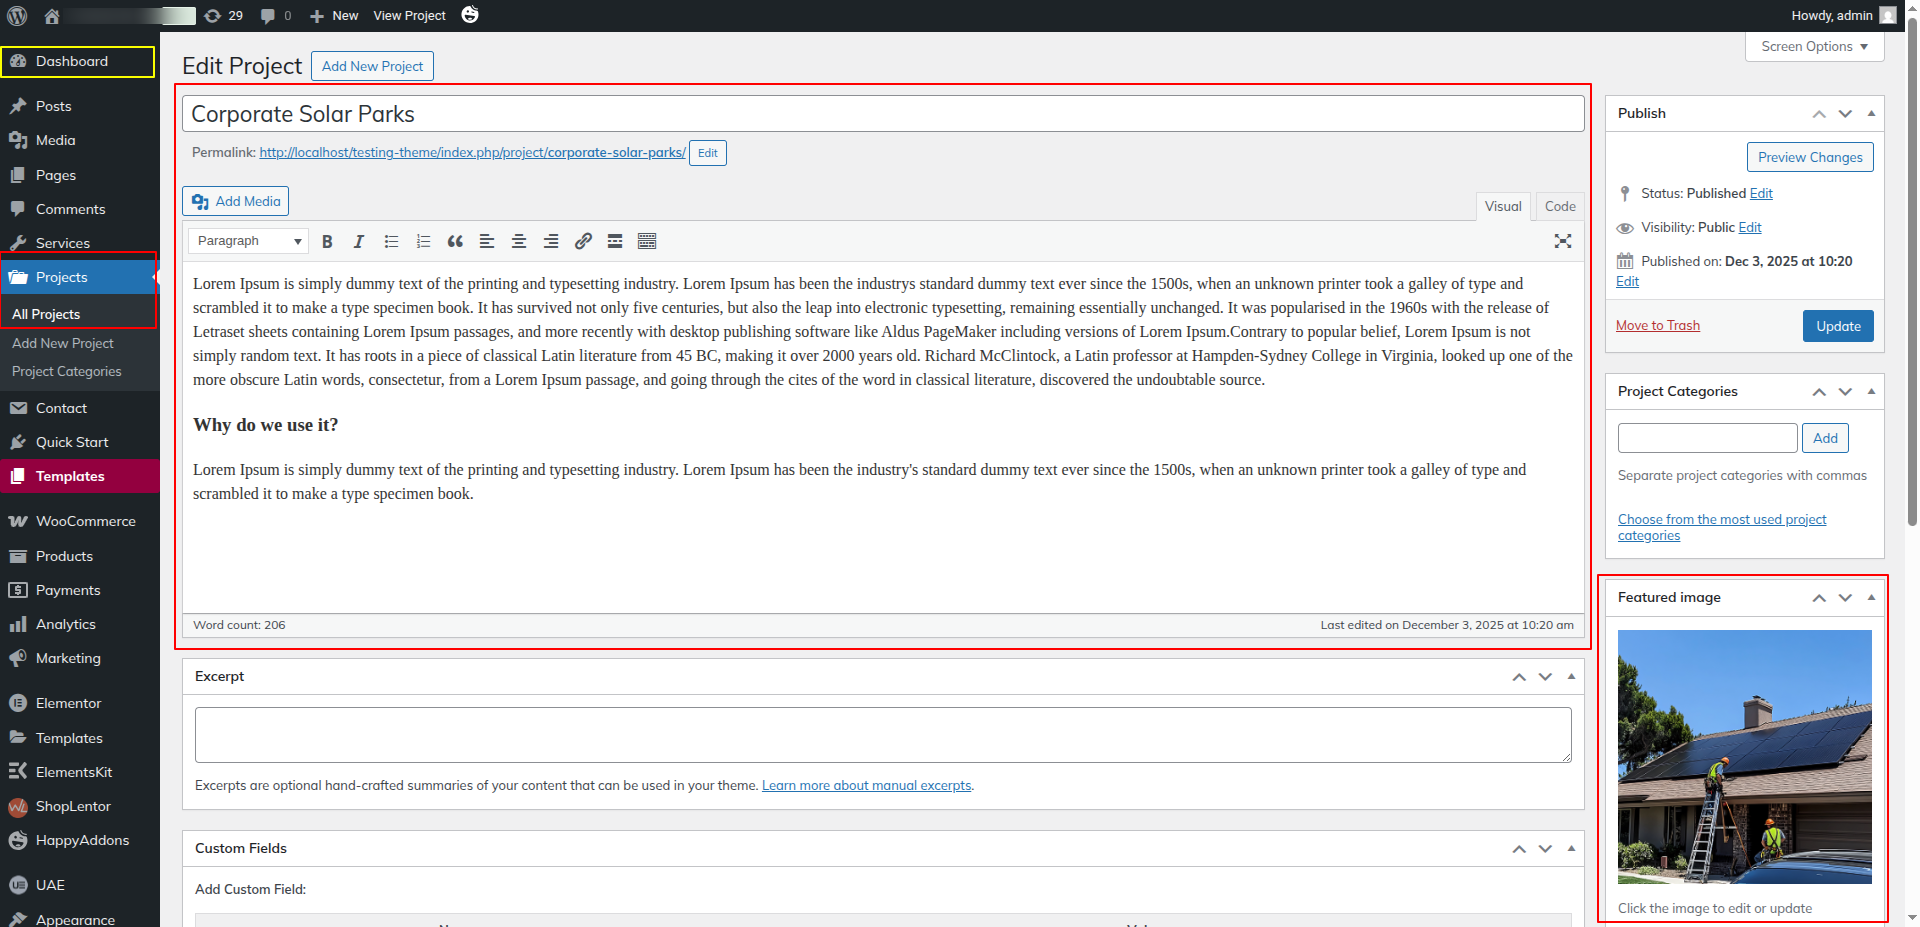Enable distraction-free fullscreen editor mode

1563,241
